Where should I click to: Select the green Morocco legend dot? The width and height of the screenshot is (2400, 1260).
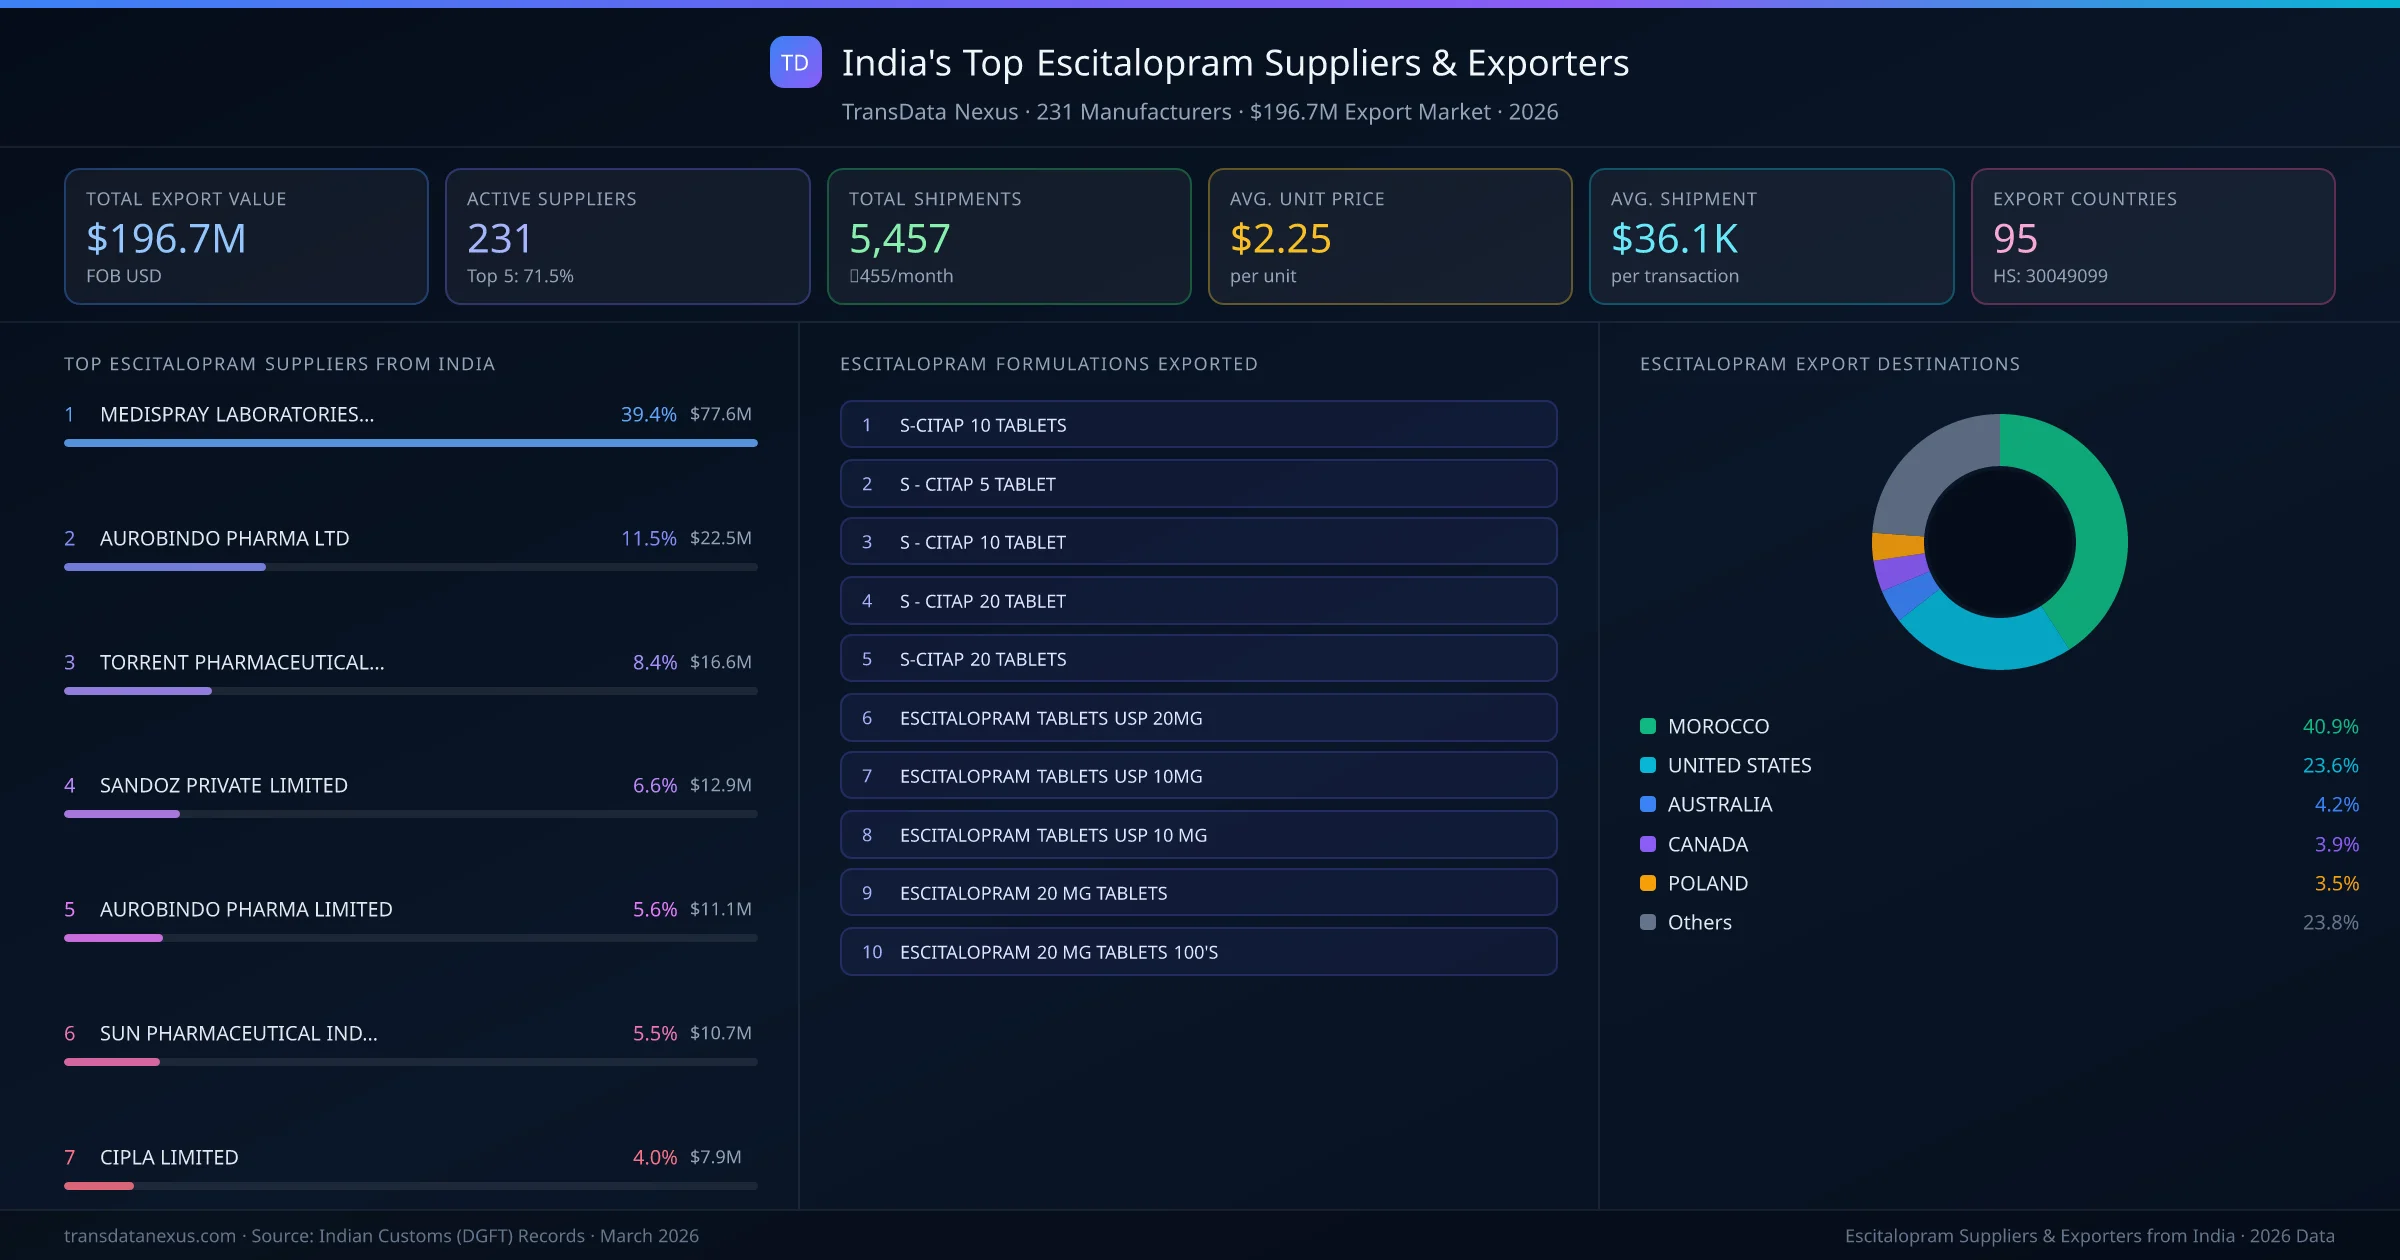point(1647,726)
